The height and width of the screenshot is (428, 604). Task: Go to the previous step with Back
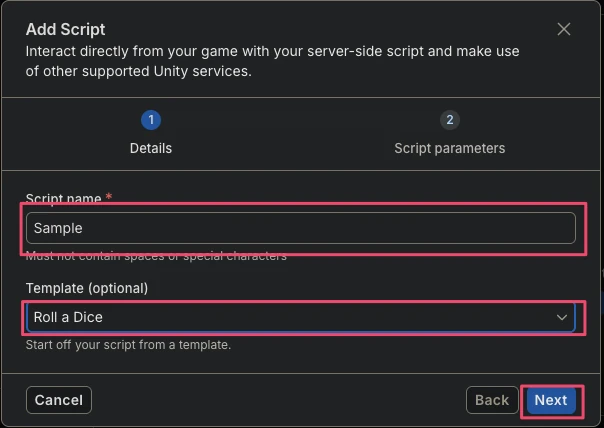tap(492, 400)
